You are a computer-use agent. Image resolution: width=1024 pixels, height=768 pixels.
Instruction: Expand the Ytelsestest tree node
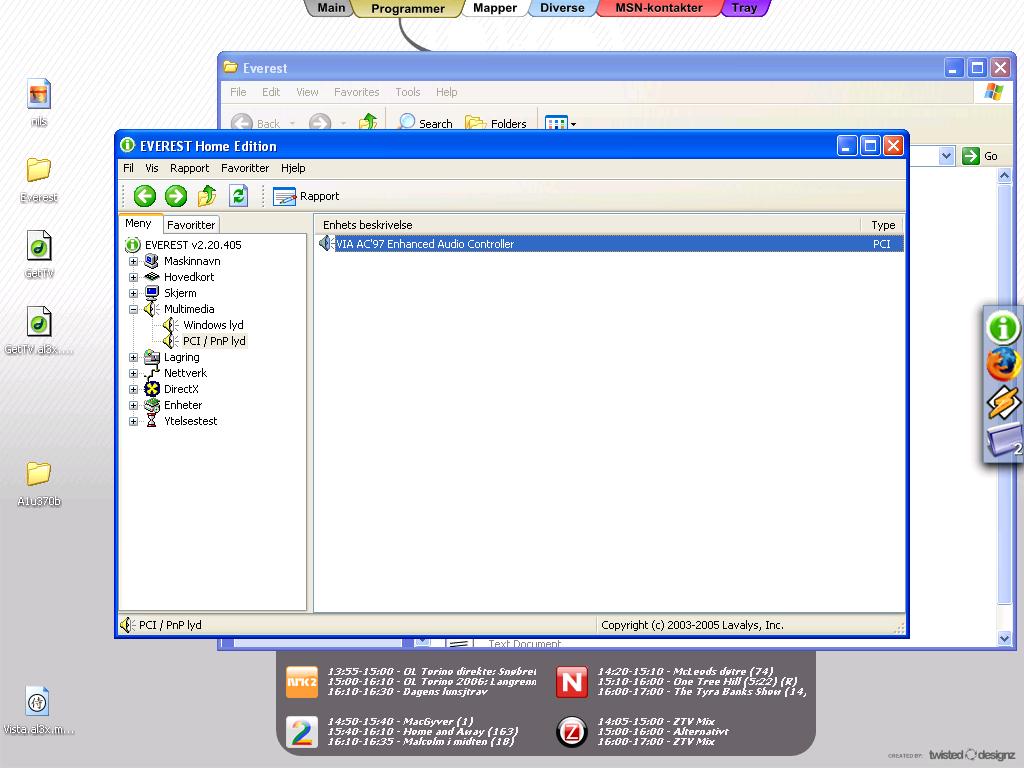[x=133, y=421]
